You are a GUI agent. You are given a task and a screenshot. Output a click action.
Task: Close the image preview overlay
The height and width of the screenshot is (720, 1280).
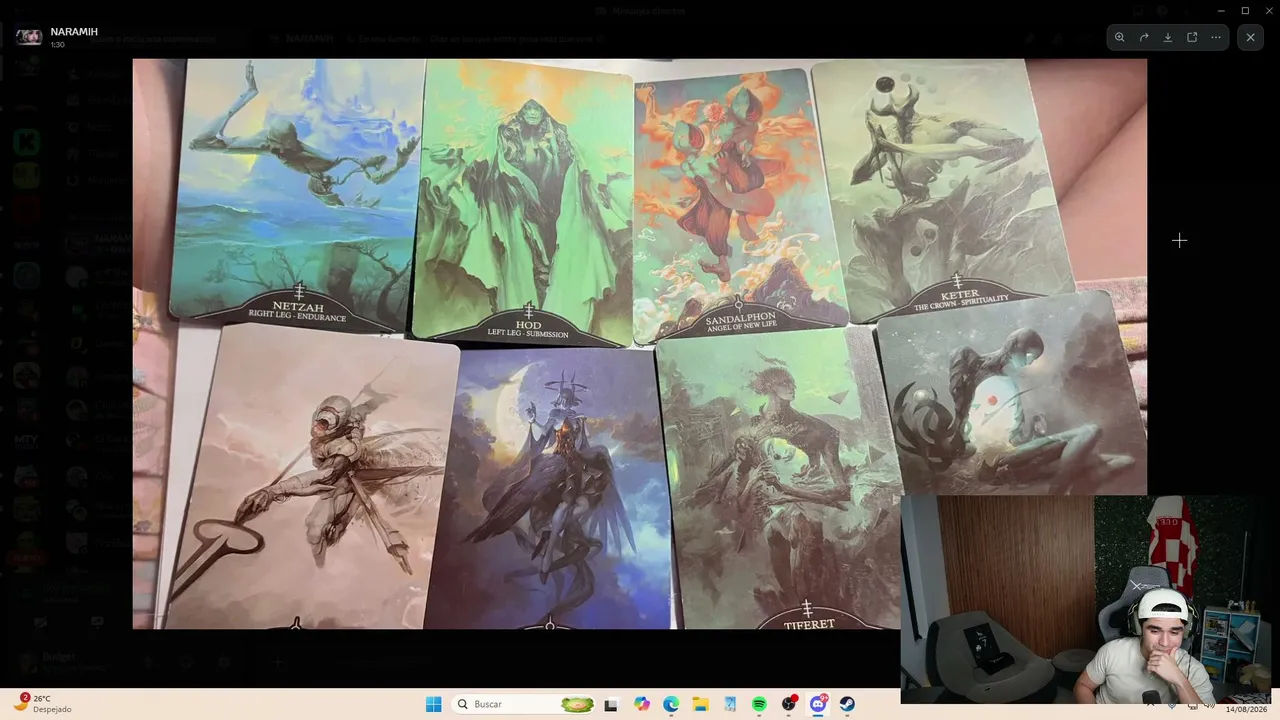pyautogui.click(x=1250, y=37)
